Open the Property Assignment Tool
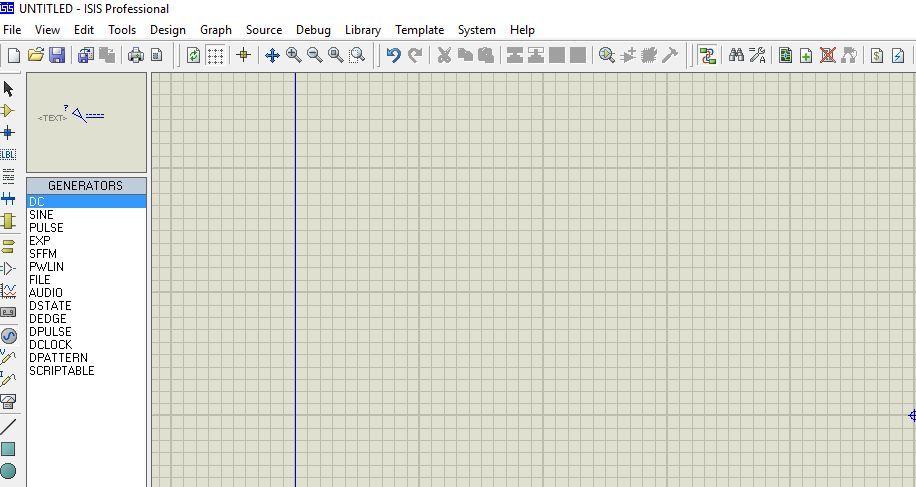This screenshot has height=487, width=916. tap(757, 55)
